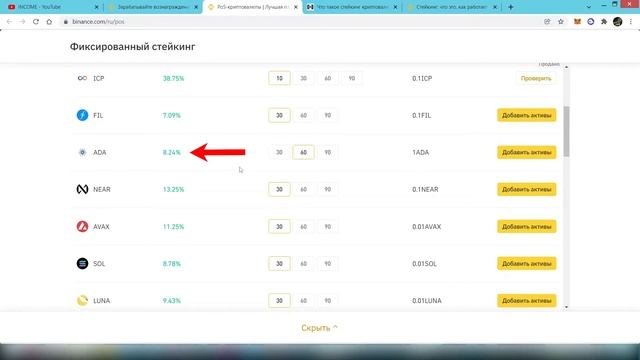Screen dimensions: 640x360
Task: Click the 0.1FIL minimum amount
Action: pyautogui.click(x=421, y=115)
